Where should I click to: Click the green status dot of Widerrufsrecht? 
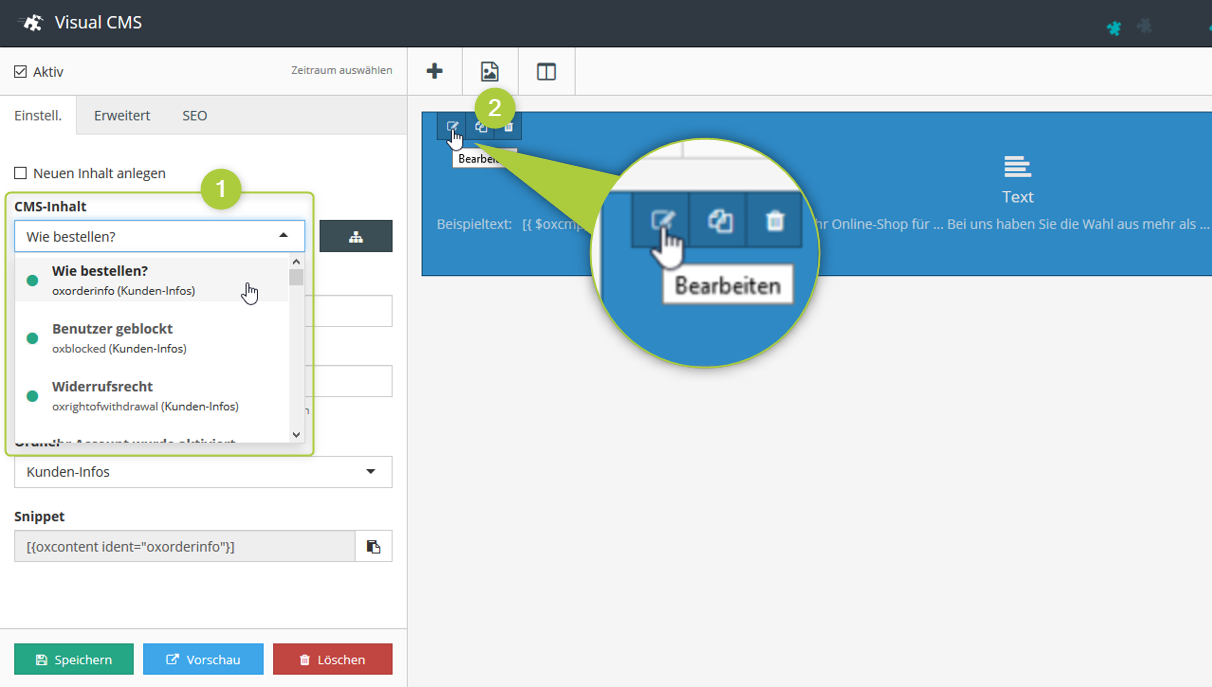click(32, 397)
